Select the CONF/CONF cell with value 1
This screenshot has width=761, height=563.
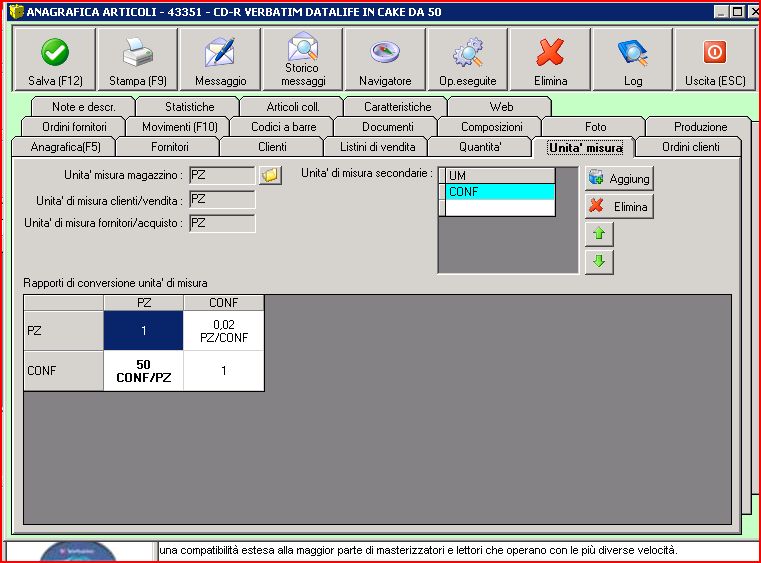pos(224,371)
